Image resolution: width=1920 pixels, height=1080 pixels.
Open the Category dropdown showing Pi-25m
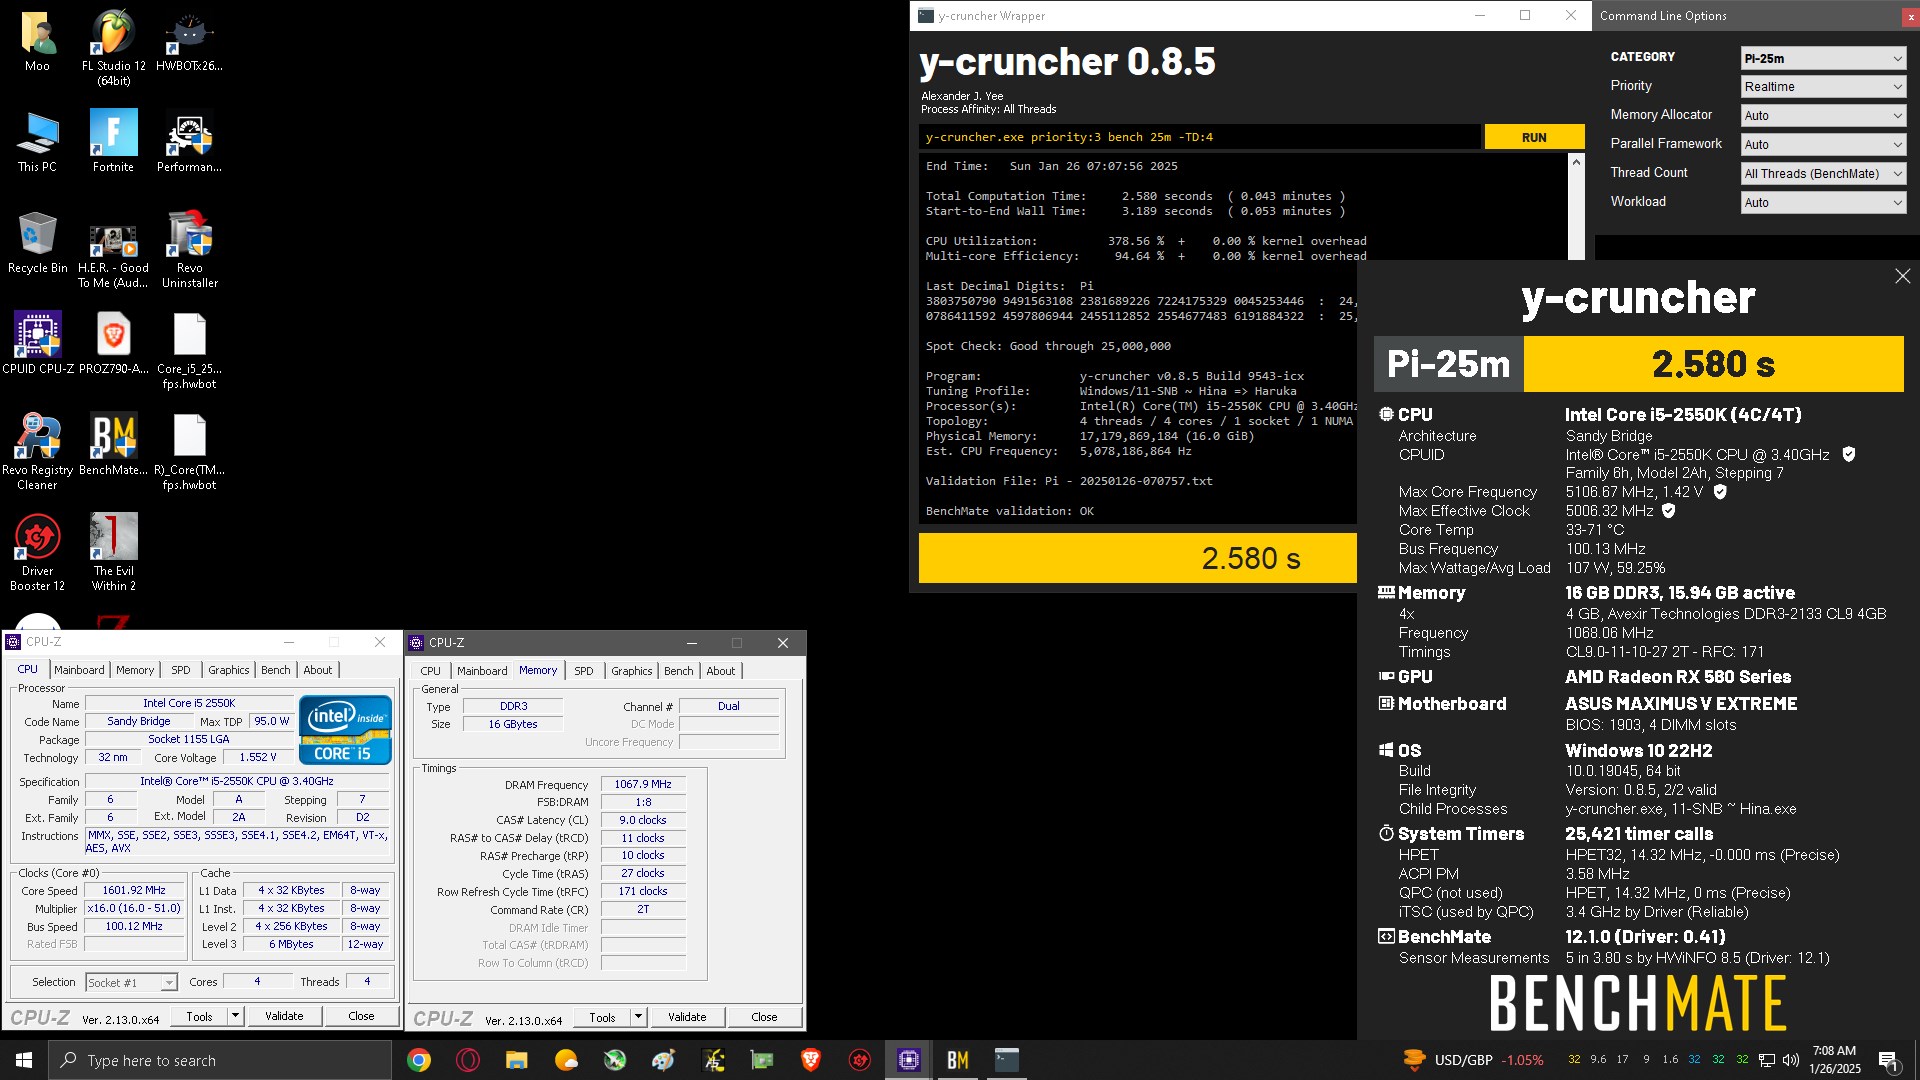tap(1823, 58)
